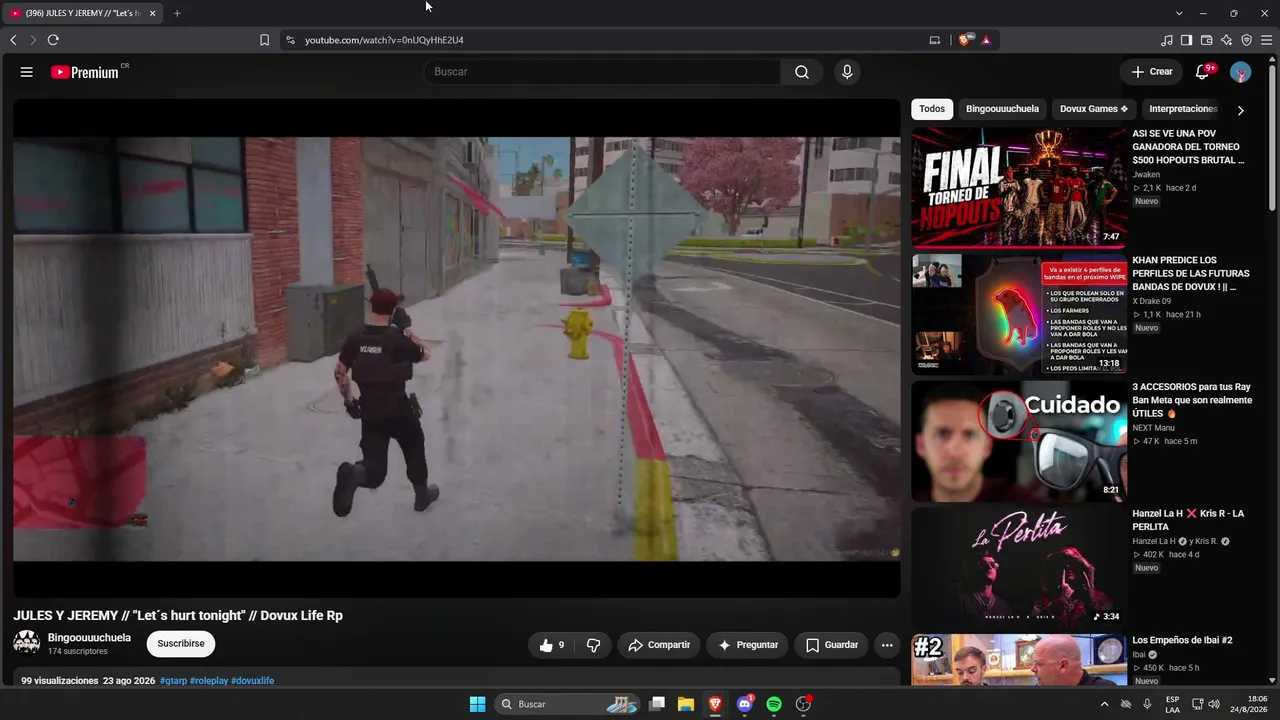1280x720 pixels.
Task: Open the YouTube guide hamburger menu
Action: (x=27, y=72)
